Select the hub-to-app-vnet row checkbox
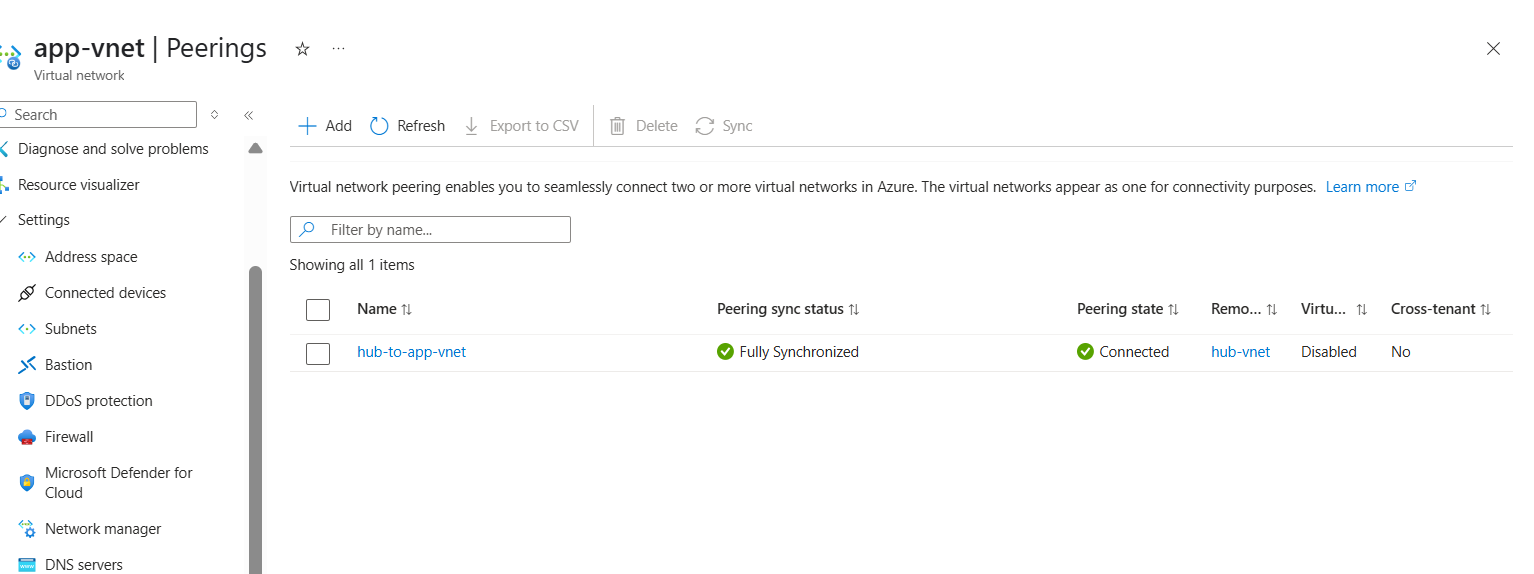The width and height of the screenshot is (1534, 574). 318,353
